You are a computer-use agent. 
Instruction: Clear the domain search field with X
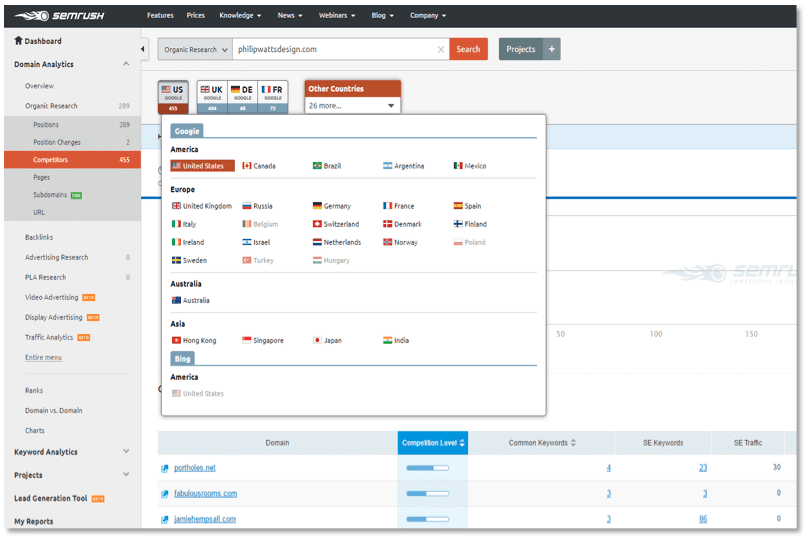(x=441, y=49)
